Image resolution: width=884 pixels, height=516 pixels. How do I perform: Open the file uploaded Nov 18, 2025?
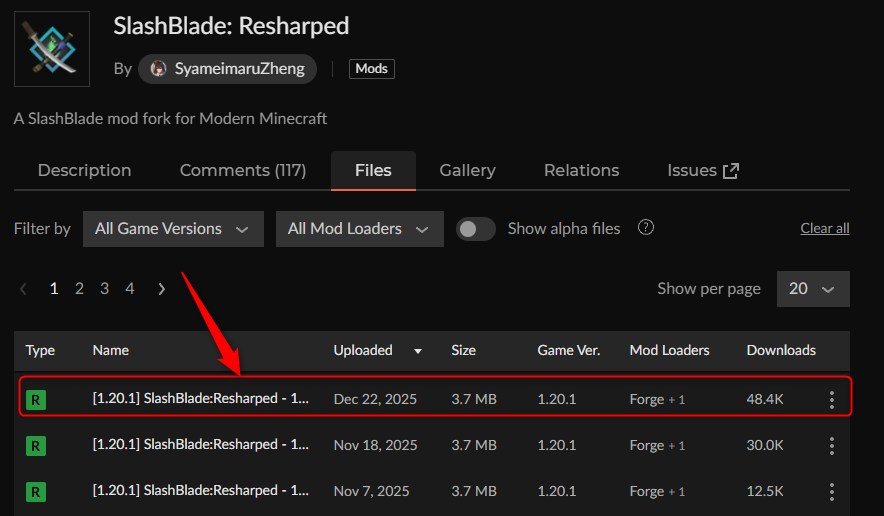[201, 444]
